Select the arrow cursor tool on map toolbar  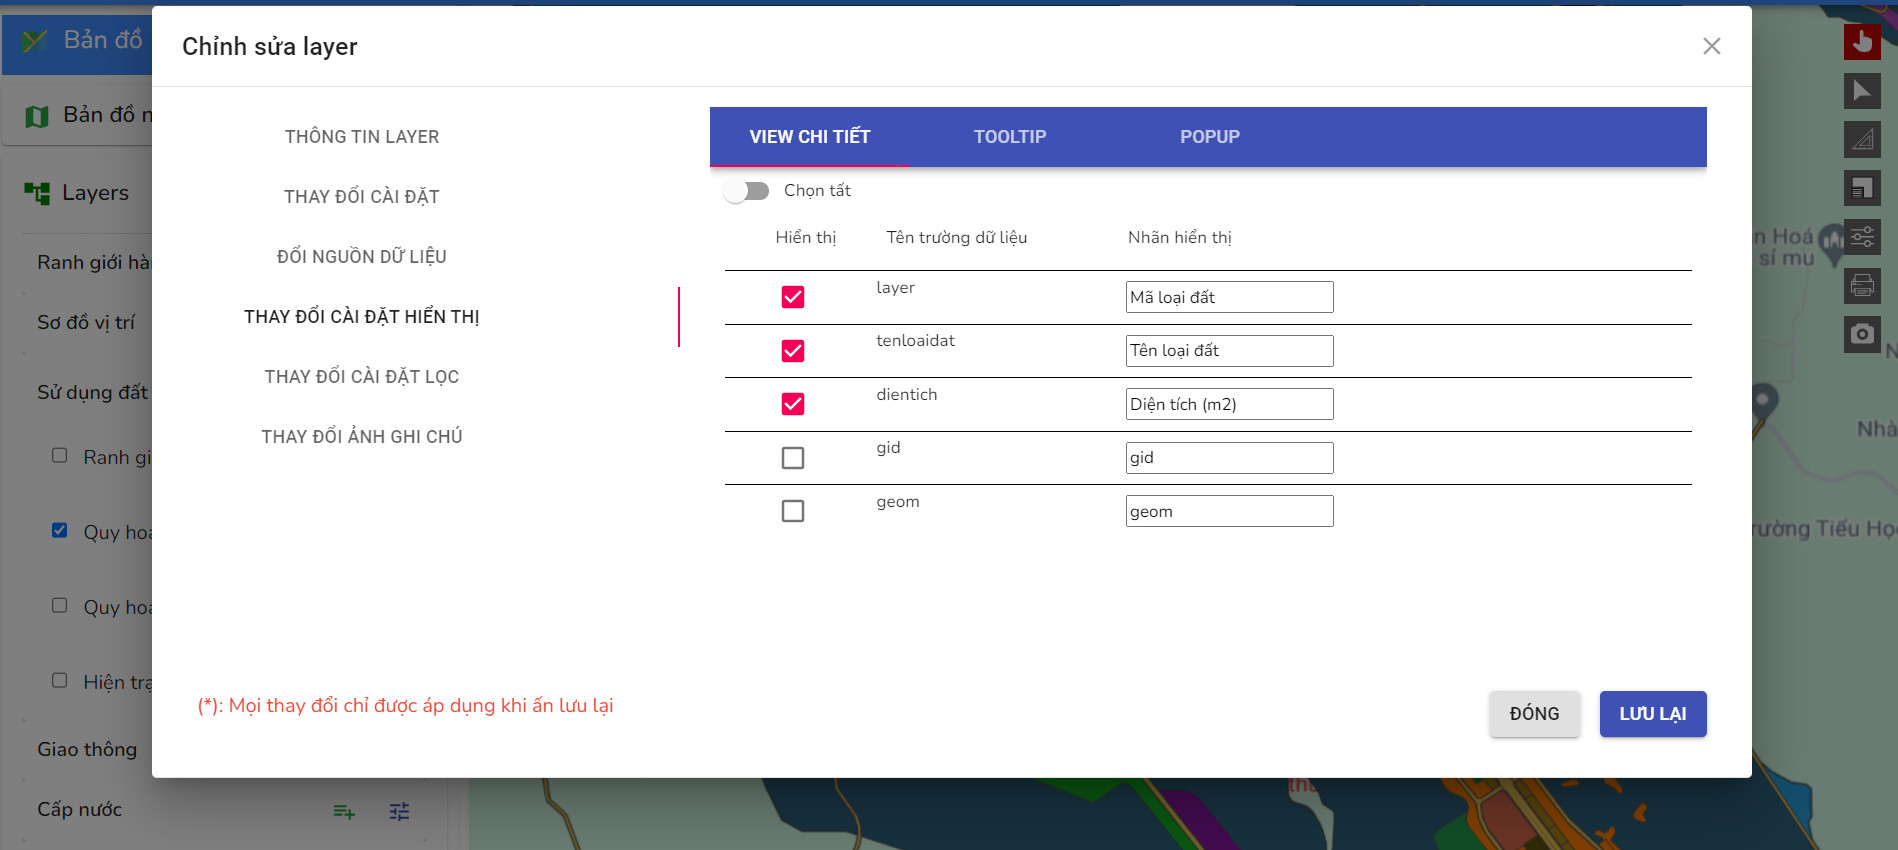click(x=1862, y=91)
